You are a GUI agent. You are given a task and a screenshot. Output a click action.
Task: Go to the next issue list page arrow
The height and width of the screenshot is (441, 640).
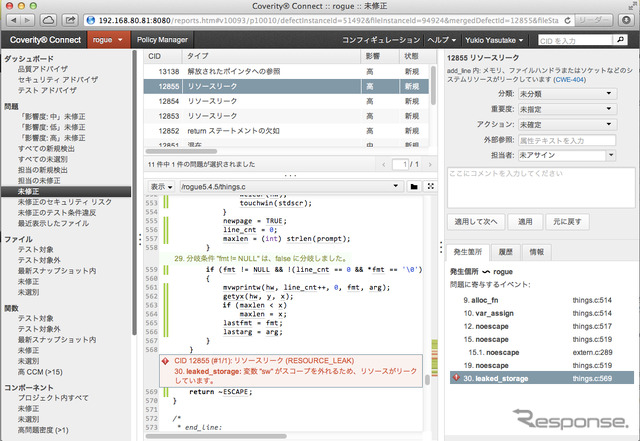point(430,165)
